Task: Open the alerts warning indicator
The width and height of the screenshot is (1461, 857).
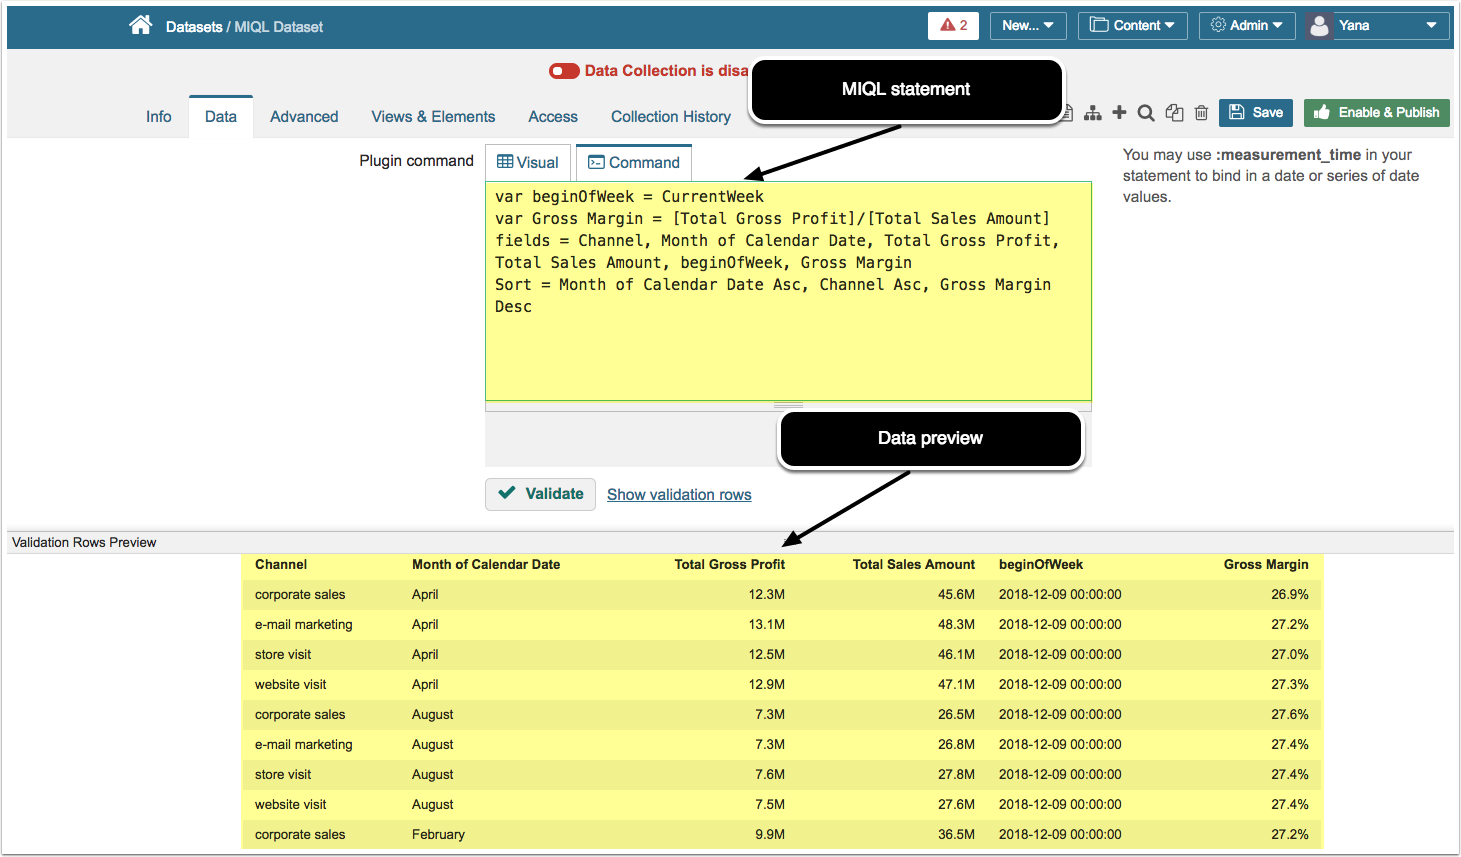Action: coord(953,25)
